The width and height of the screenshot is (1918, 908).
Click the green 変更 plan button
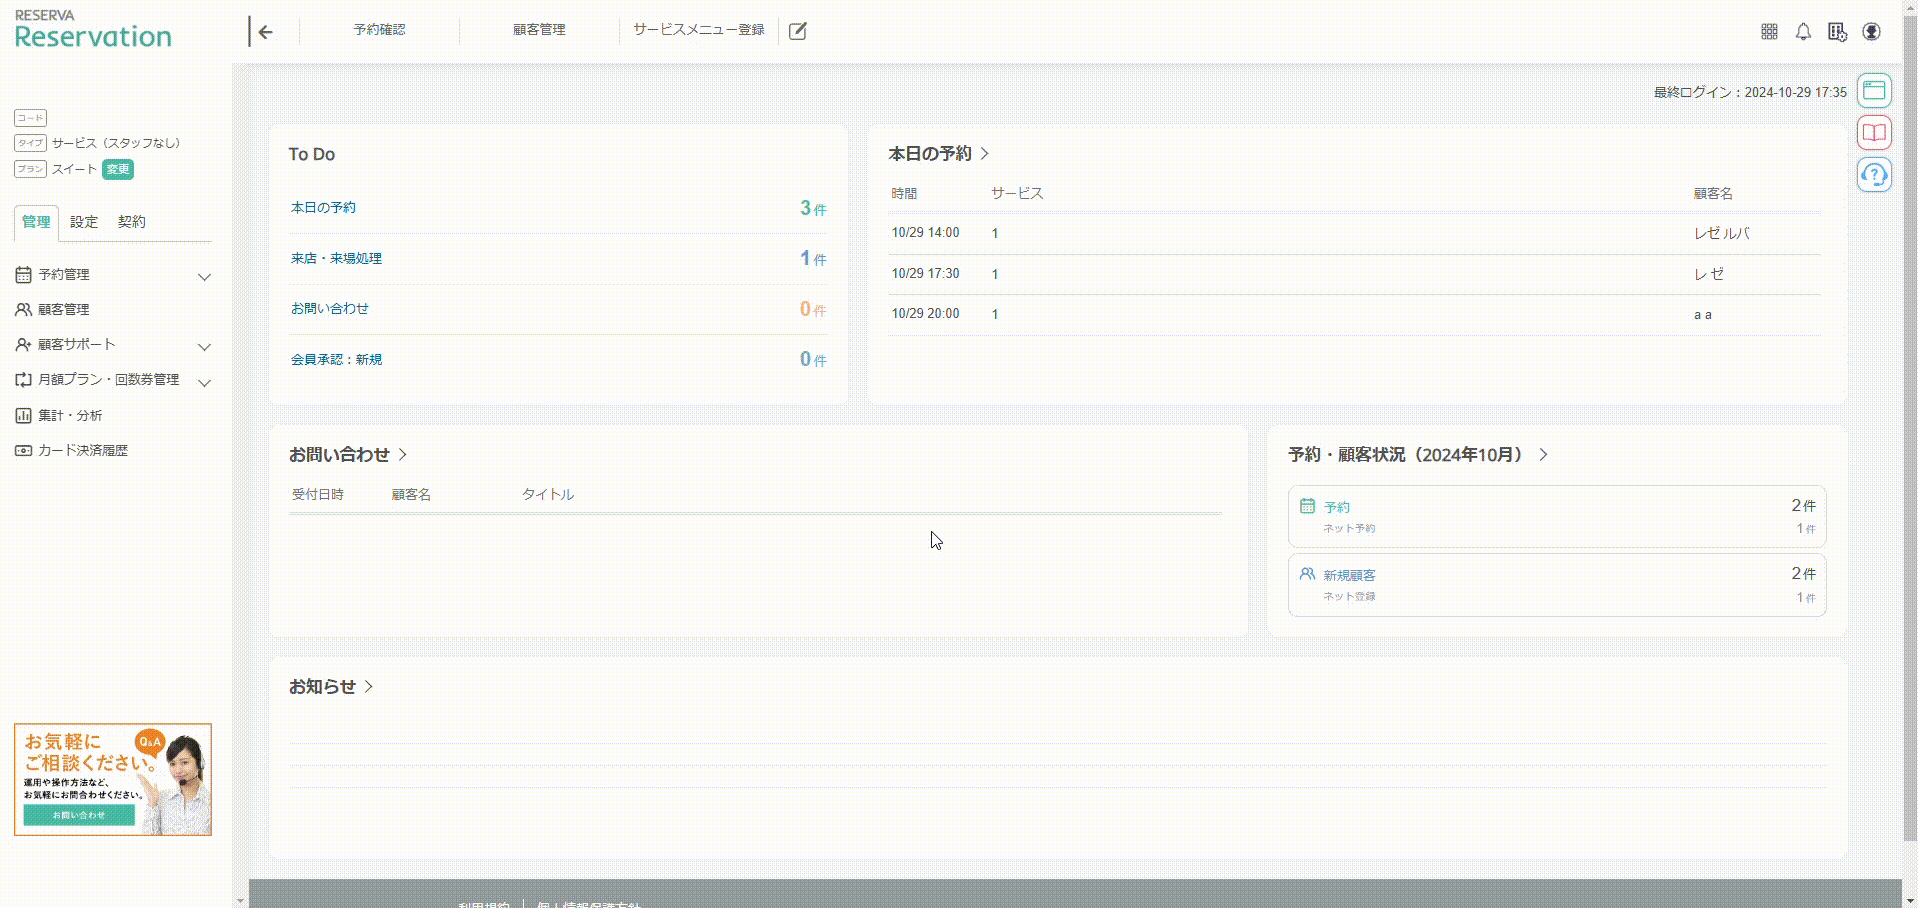click(118, 169)
